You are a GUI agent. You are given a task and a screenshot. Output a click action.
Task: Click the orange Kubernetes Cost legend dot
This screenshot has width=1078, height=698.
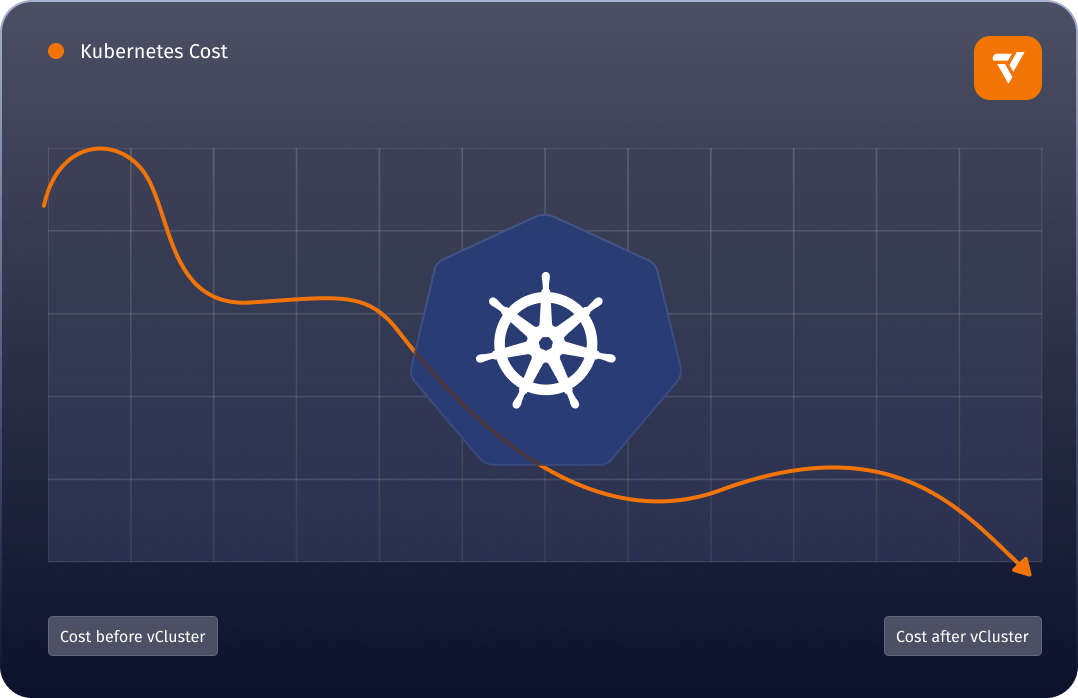(56, 51)
